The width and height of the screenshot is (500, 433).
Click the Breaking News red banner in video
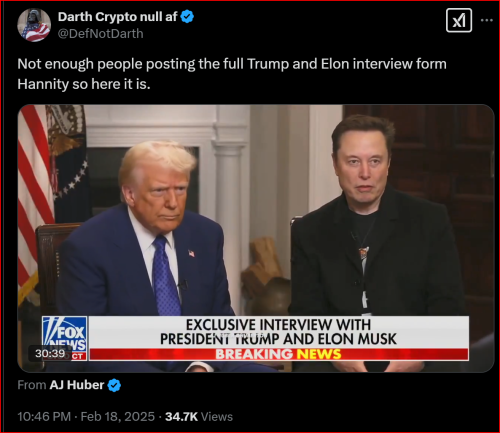(279, 354)
